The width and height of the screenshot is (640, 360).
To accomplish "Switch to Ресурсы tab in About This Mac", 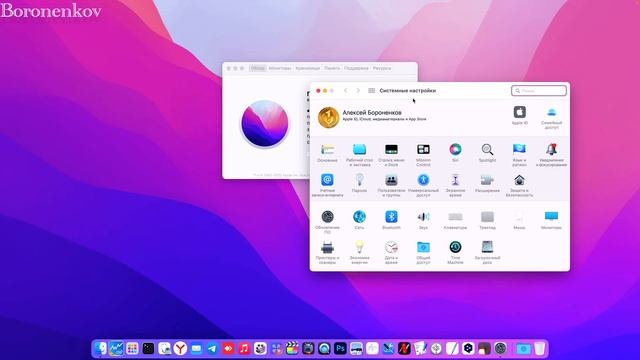I will coord(382,68).
